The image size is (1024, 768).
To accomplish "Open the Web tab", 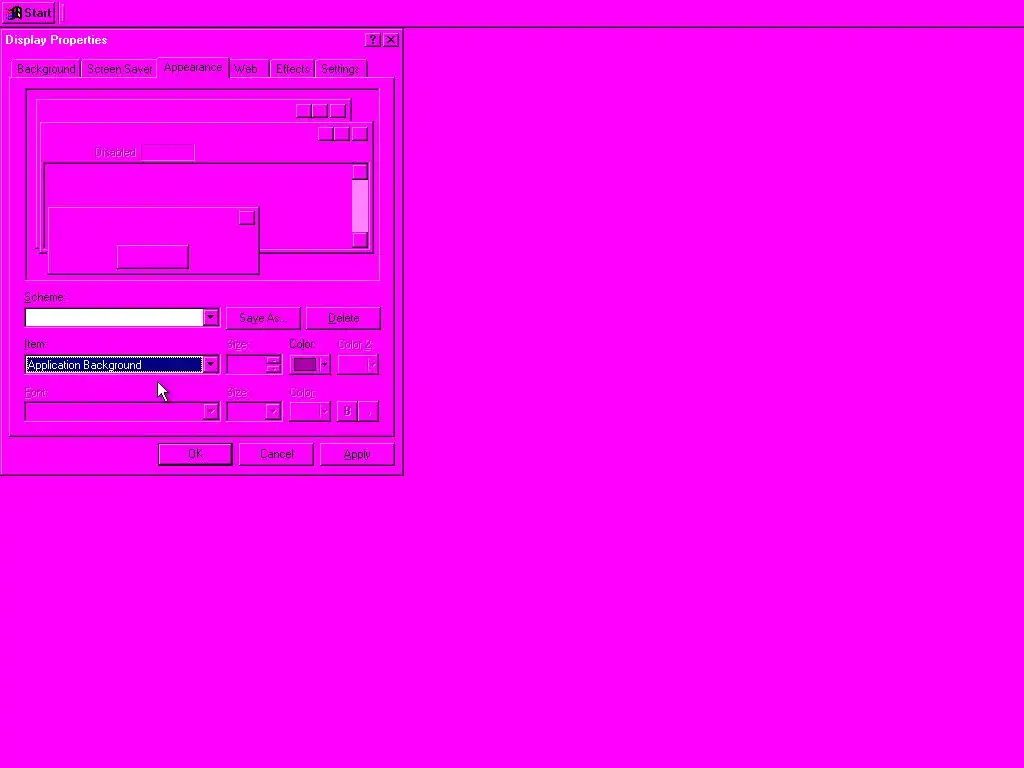I will pyautogui.click(x=246, y=69).
